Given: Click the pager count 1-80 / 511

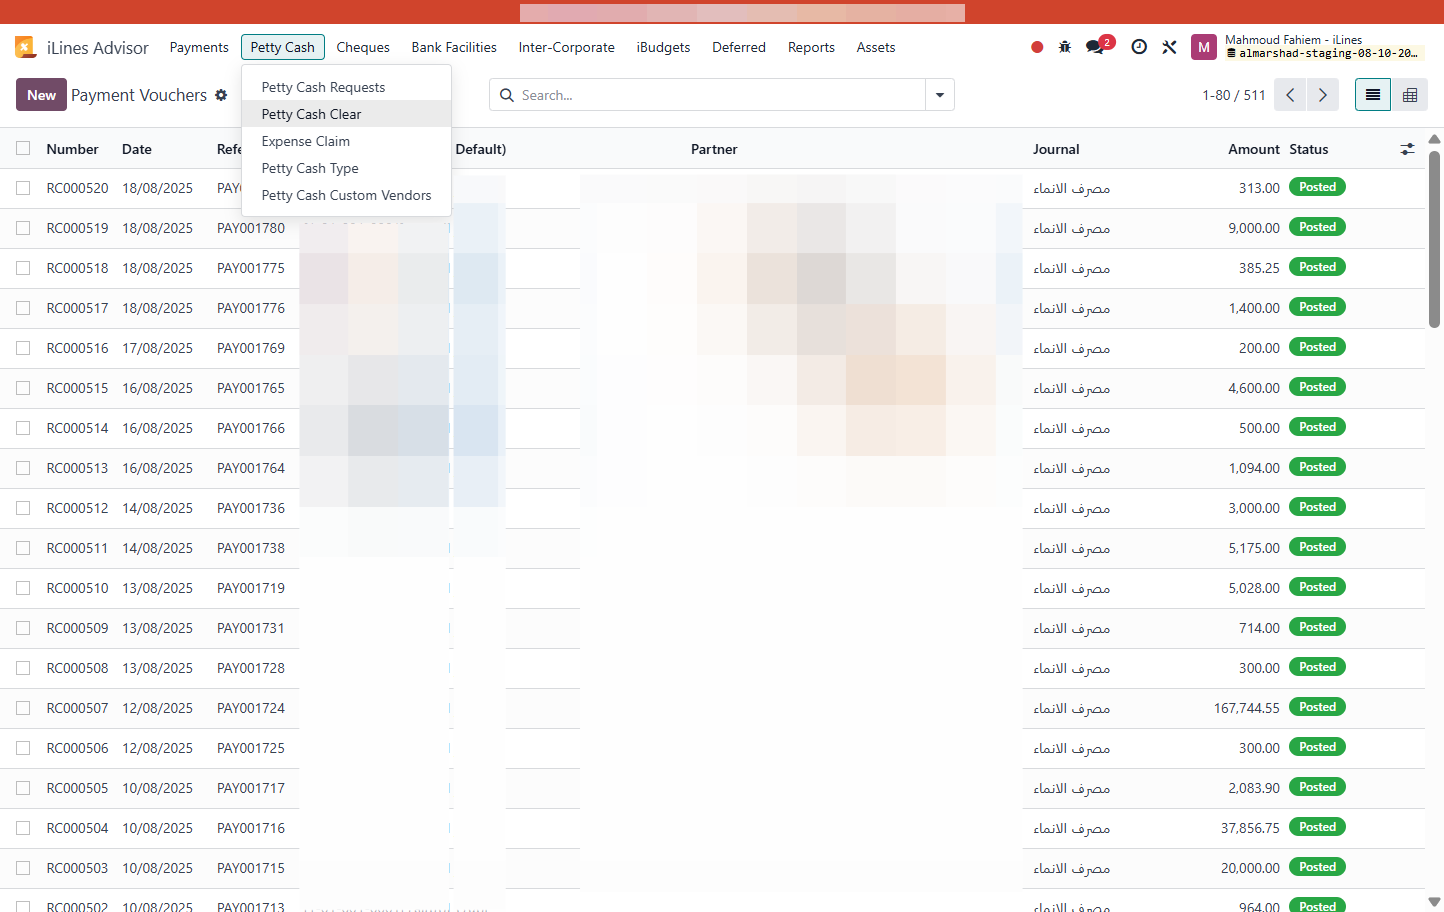Looking at the screenshot, I should [1234, 95].
